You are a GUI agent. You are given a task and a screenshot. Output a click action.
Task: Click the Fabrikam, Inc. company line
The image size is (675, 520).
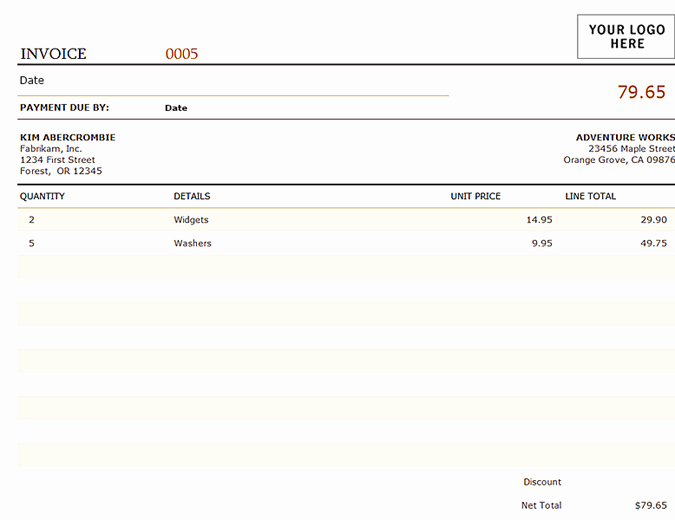click(51, 149)
